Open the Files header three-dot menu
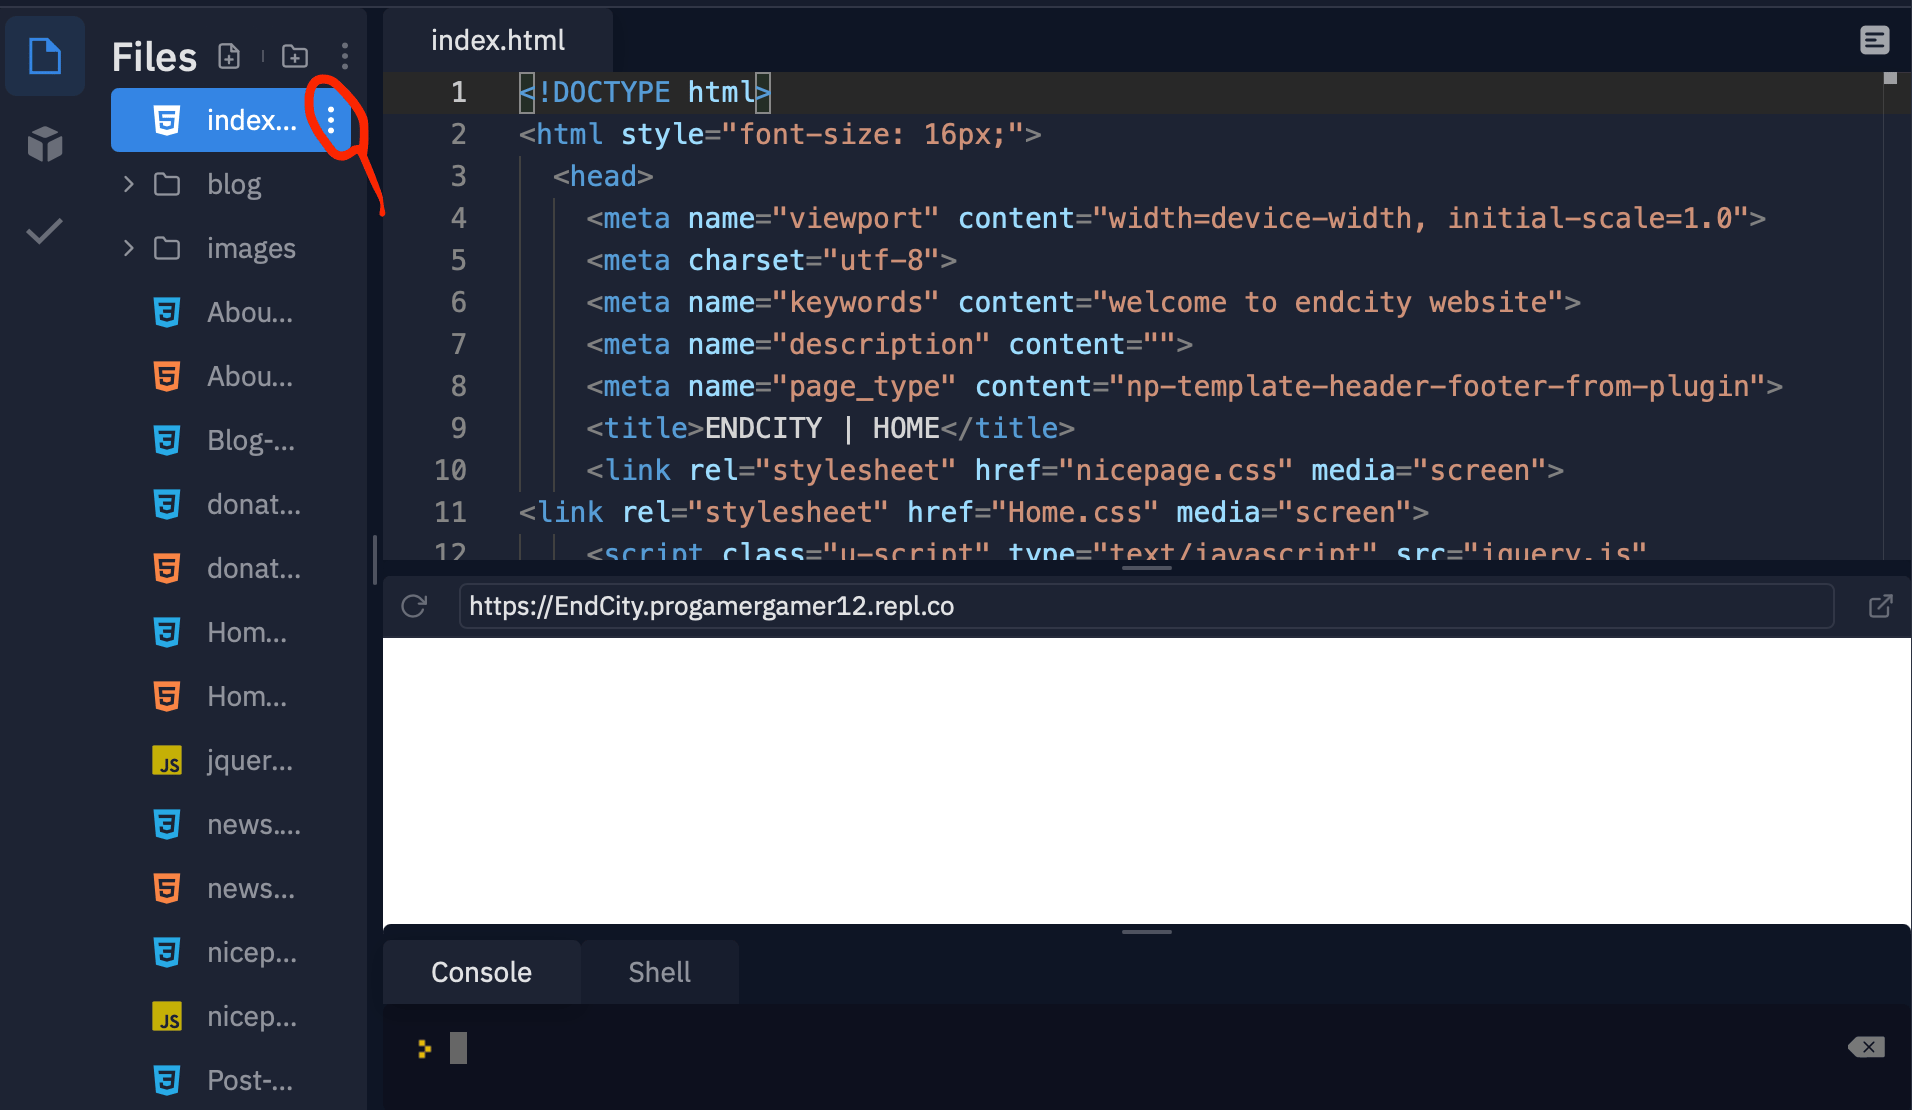 tap(345, 56)
